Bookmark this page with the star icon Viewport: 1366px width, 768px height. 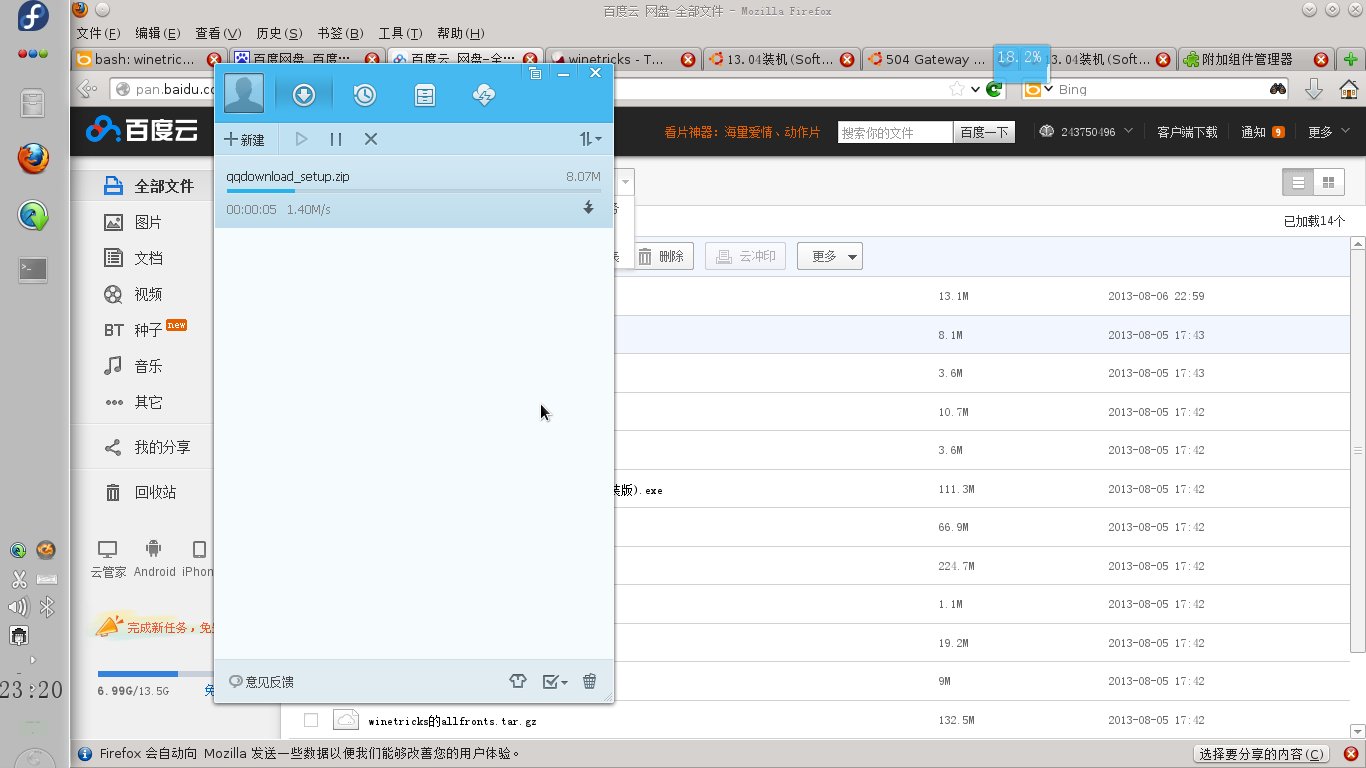click(957, 89)
